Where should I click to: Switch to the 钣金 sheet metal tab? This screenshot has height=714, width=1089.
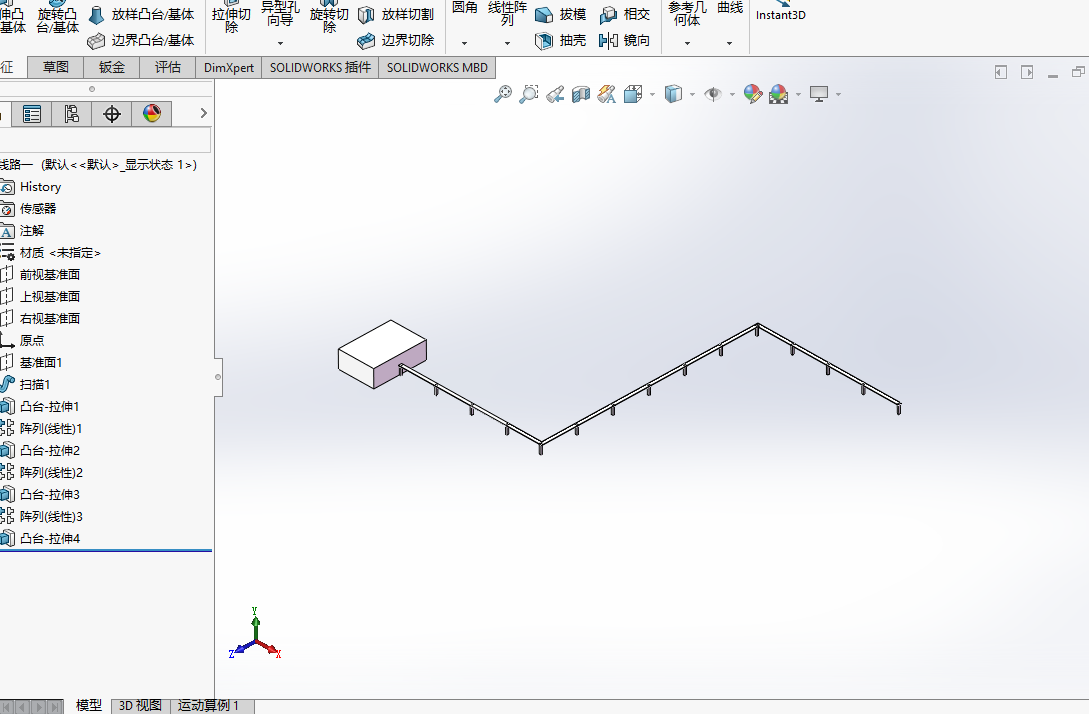tap(112, 67)
